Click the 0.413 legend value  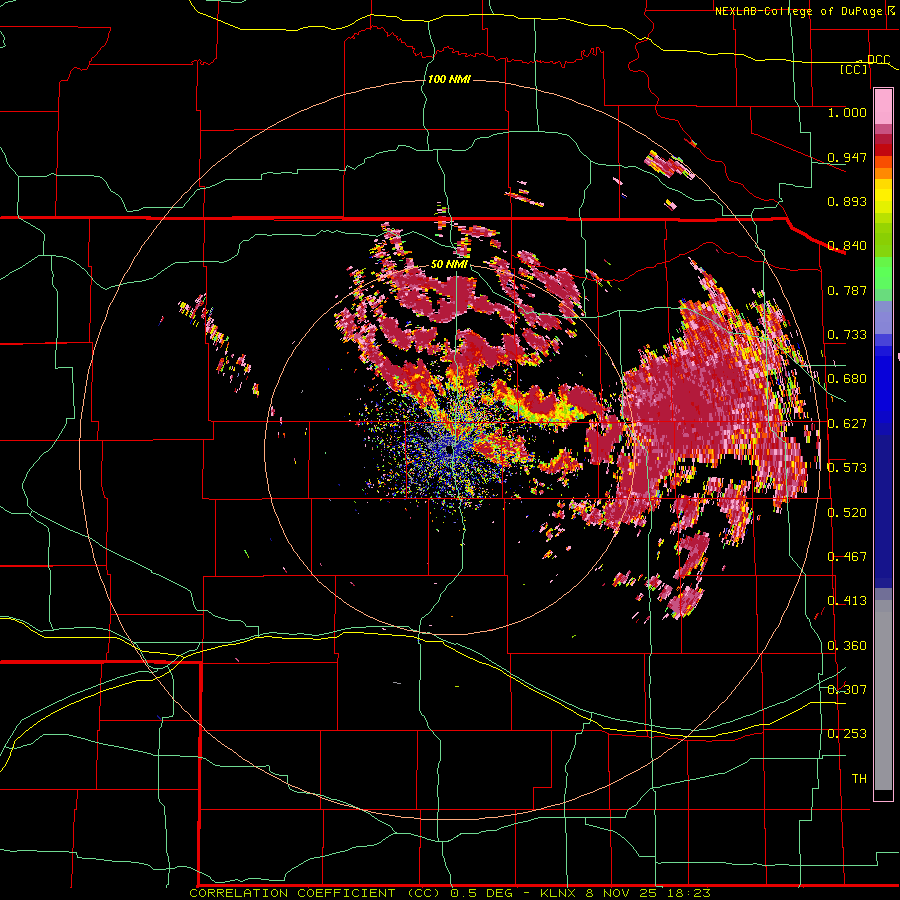click(x=847, y=601)
